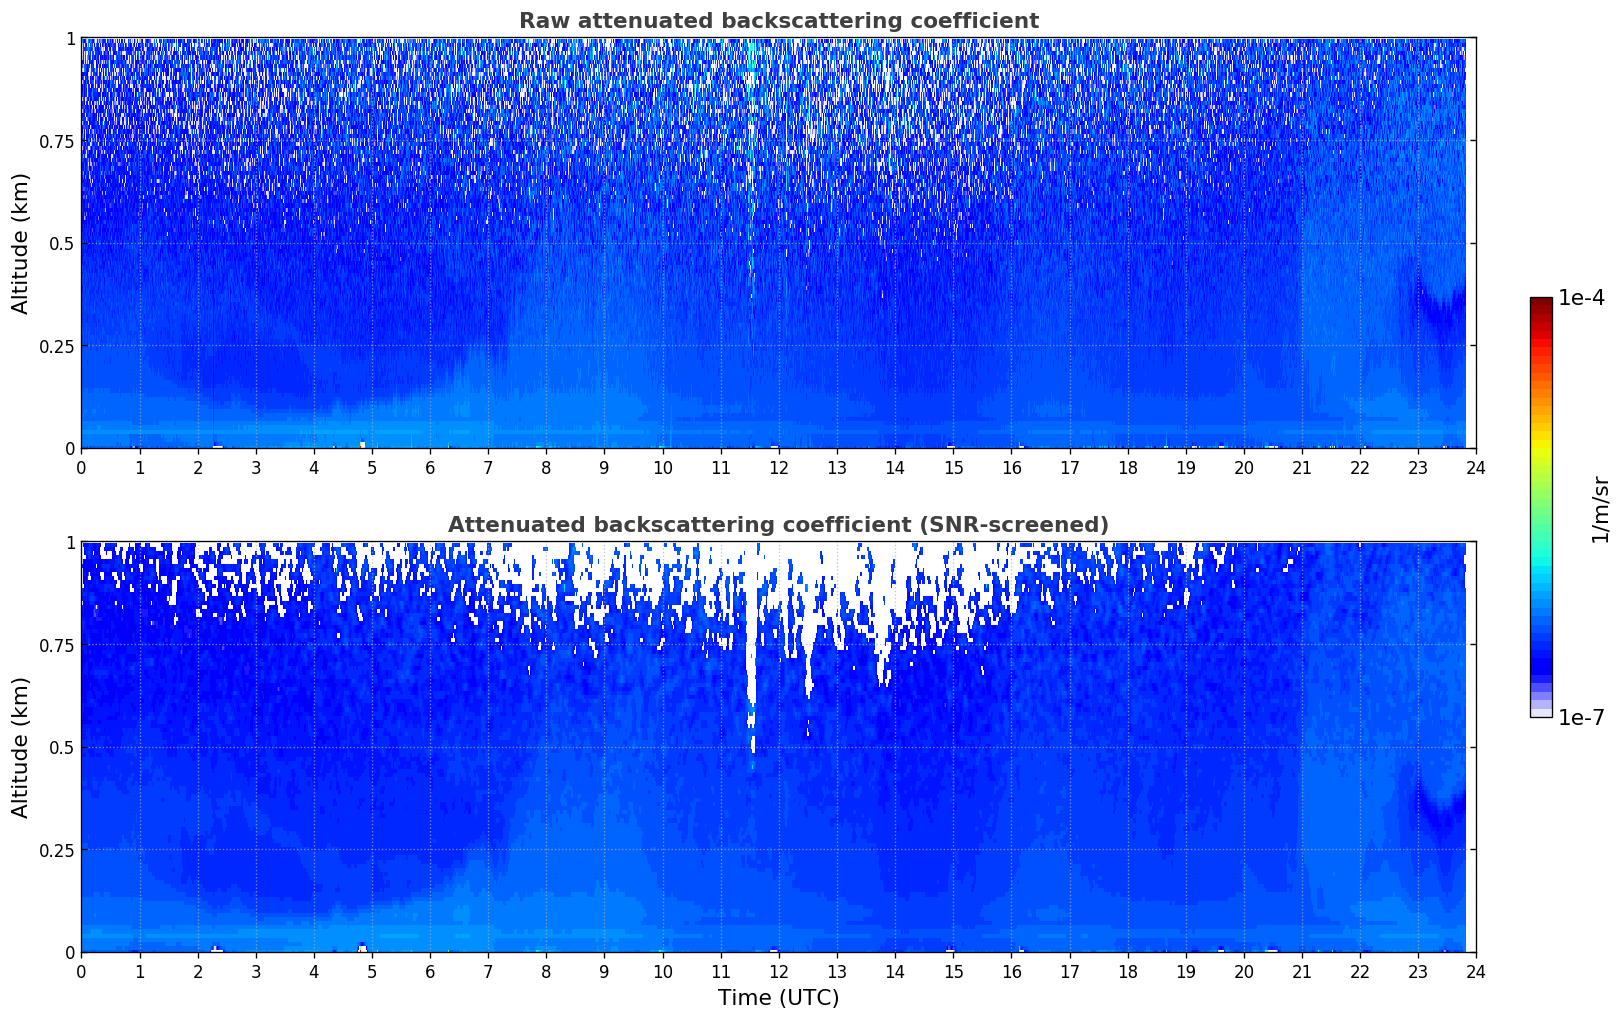Viewport: 1621px width, 1020px height.
Task: Select time tick "12" under the raw plot
Action: coord(778,467)
